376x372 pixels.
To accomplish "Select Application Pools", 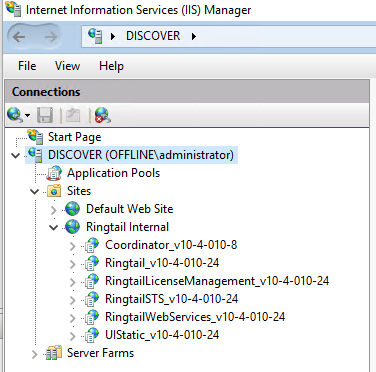I will tap(113, 173).
